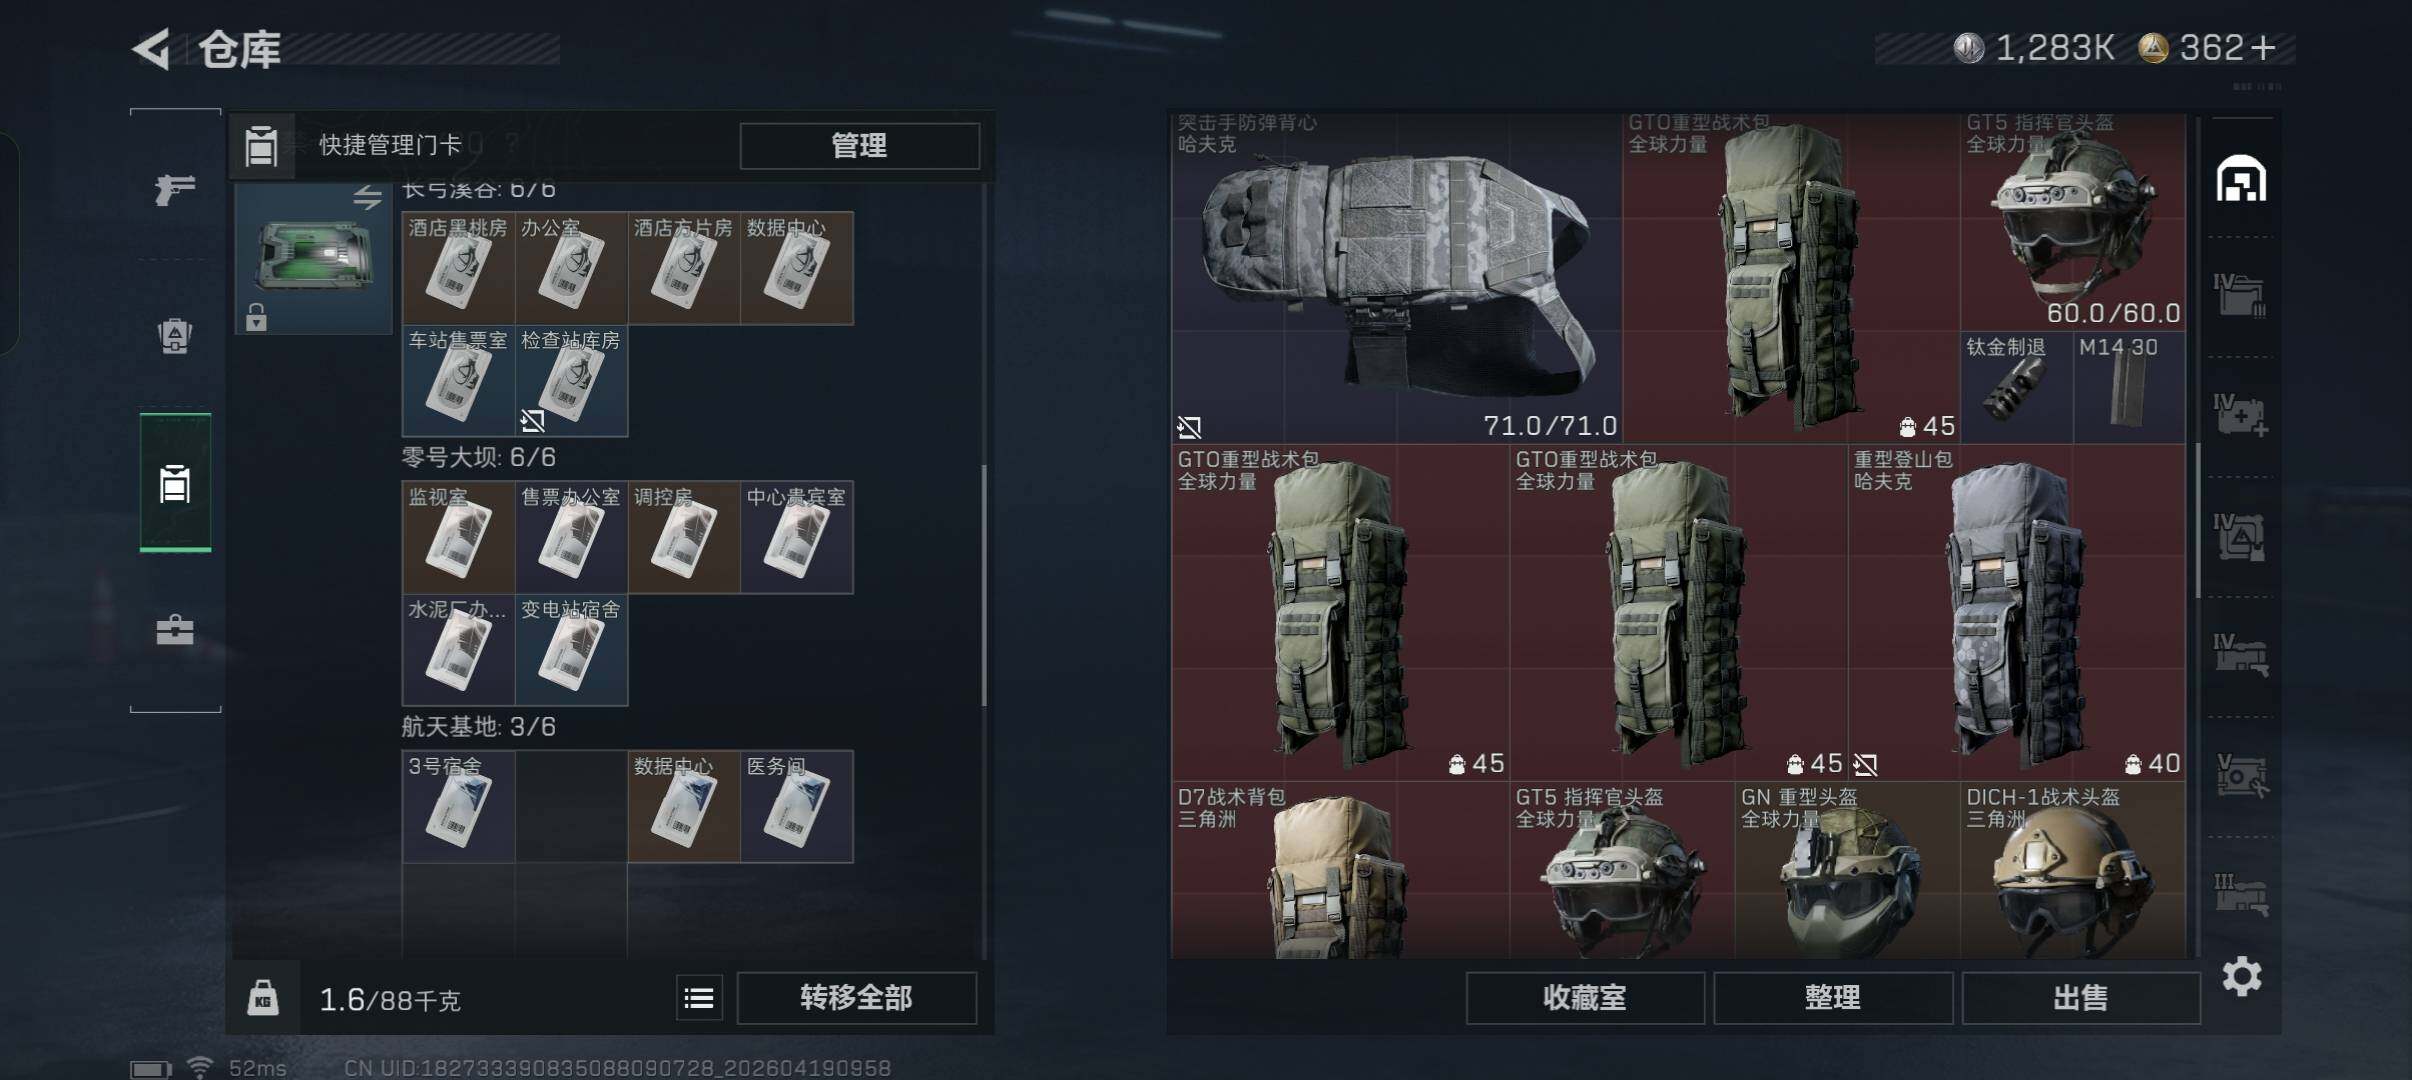Select the 重型登山包 backpack item
2412x1080 pixels.
(2017, 613)
